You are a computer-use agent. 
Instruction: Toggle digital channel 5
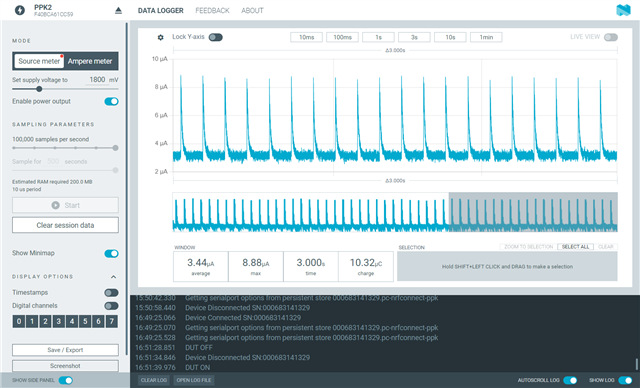[85, 321]
